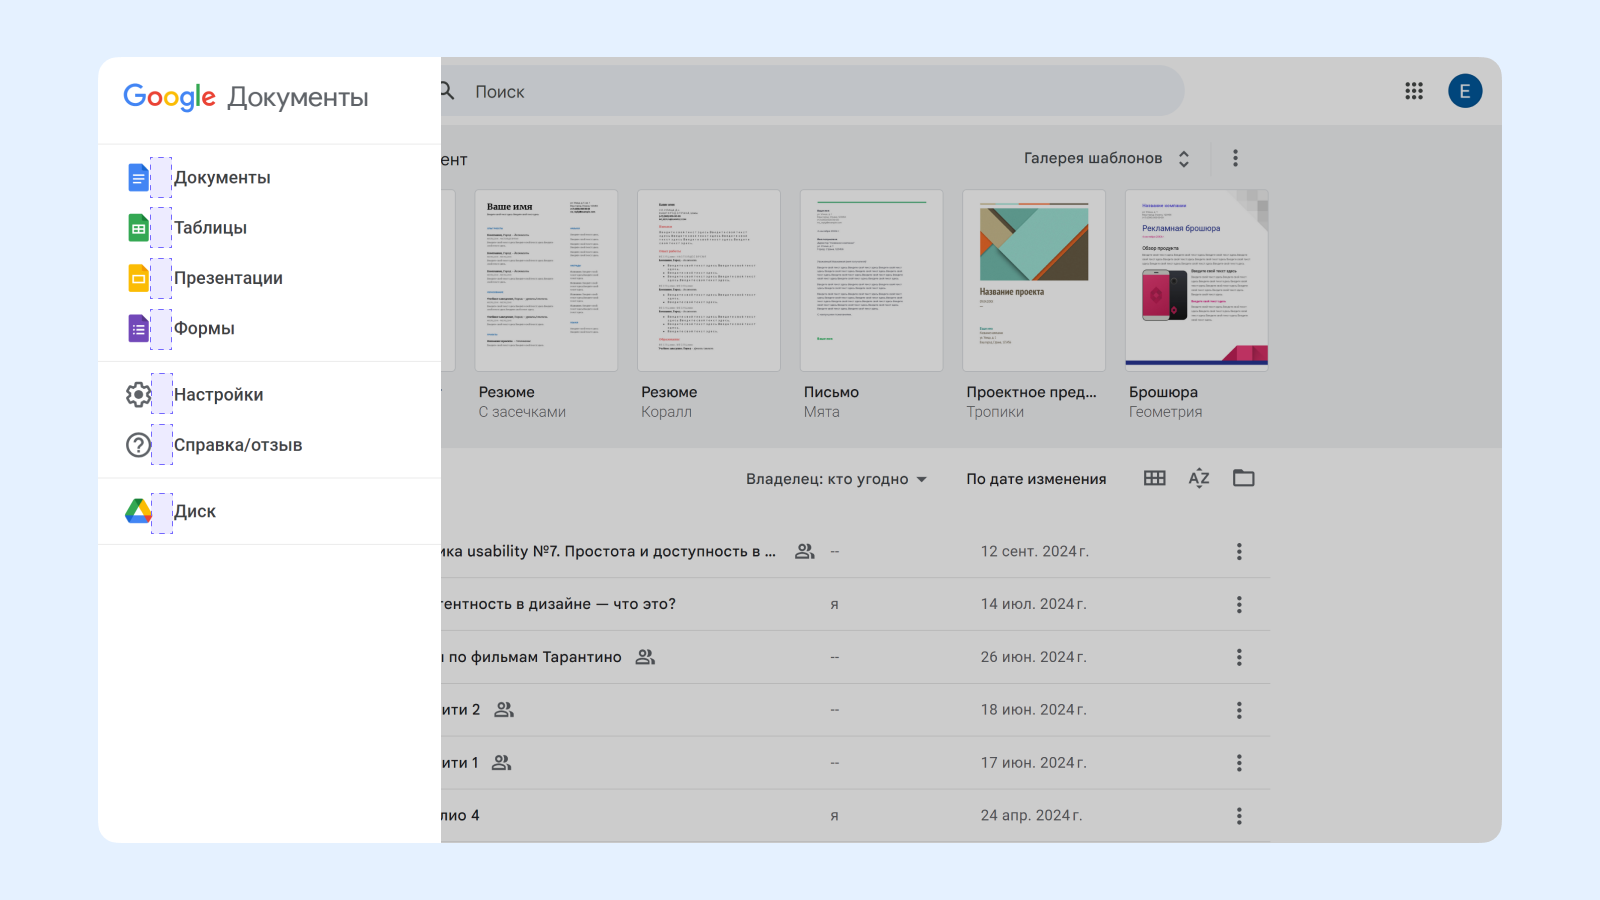Click the Google Документы logo

(x=246, y=97)
